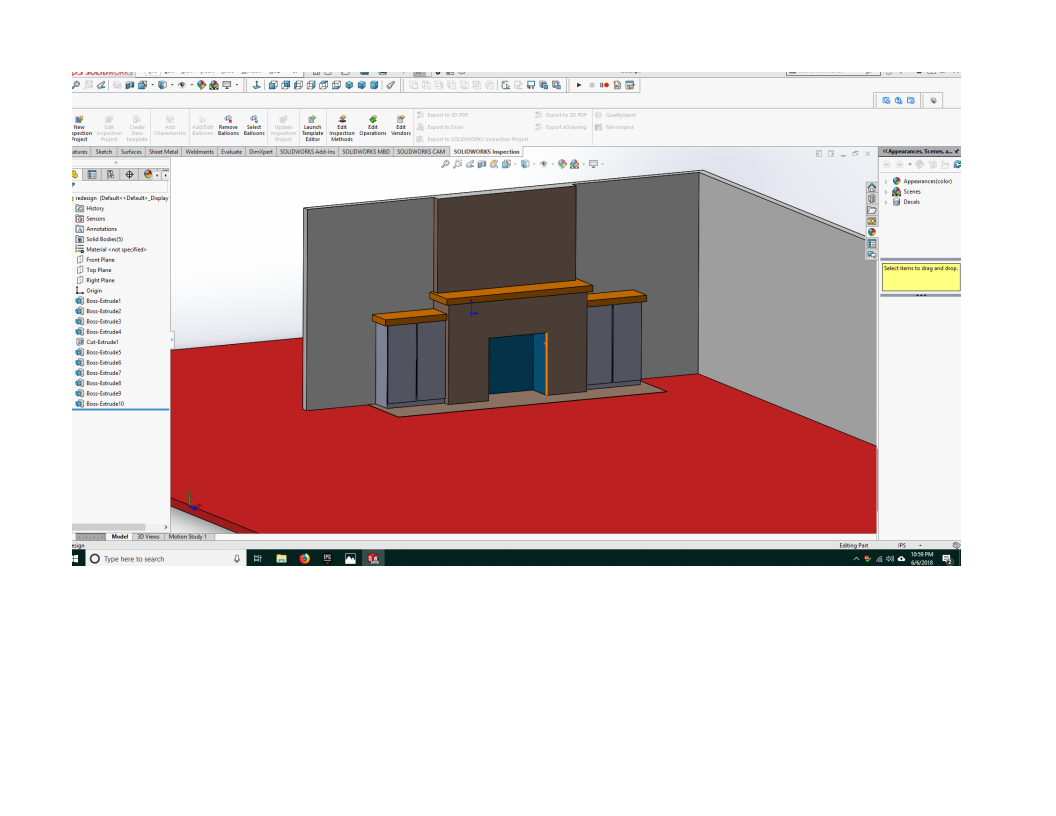Image resolution: width=1056 pixels, height=816 pixels.
Task: Switch to the Sketch tab
Action: tap(104, 151)
